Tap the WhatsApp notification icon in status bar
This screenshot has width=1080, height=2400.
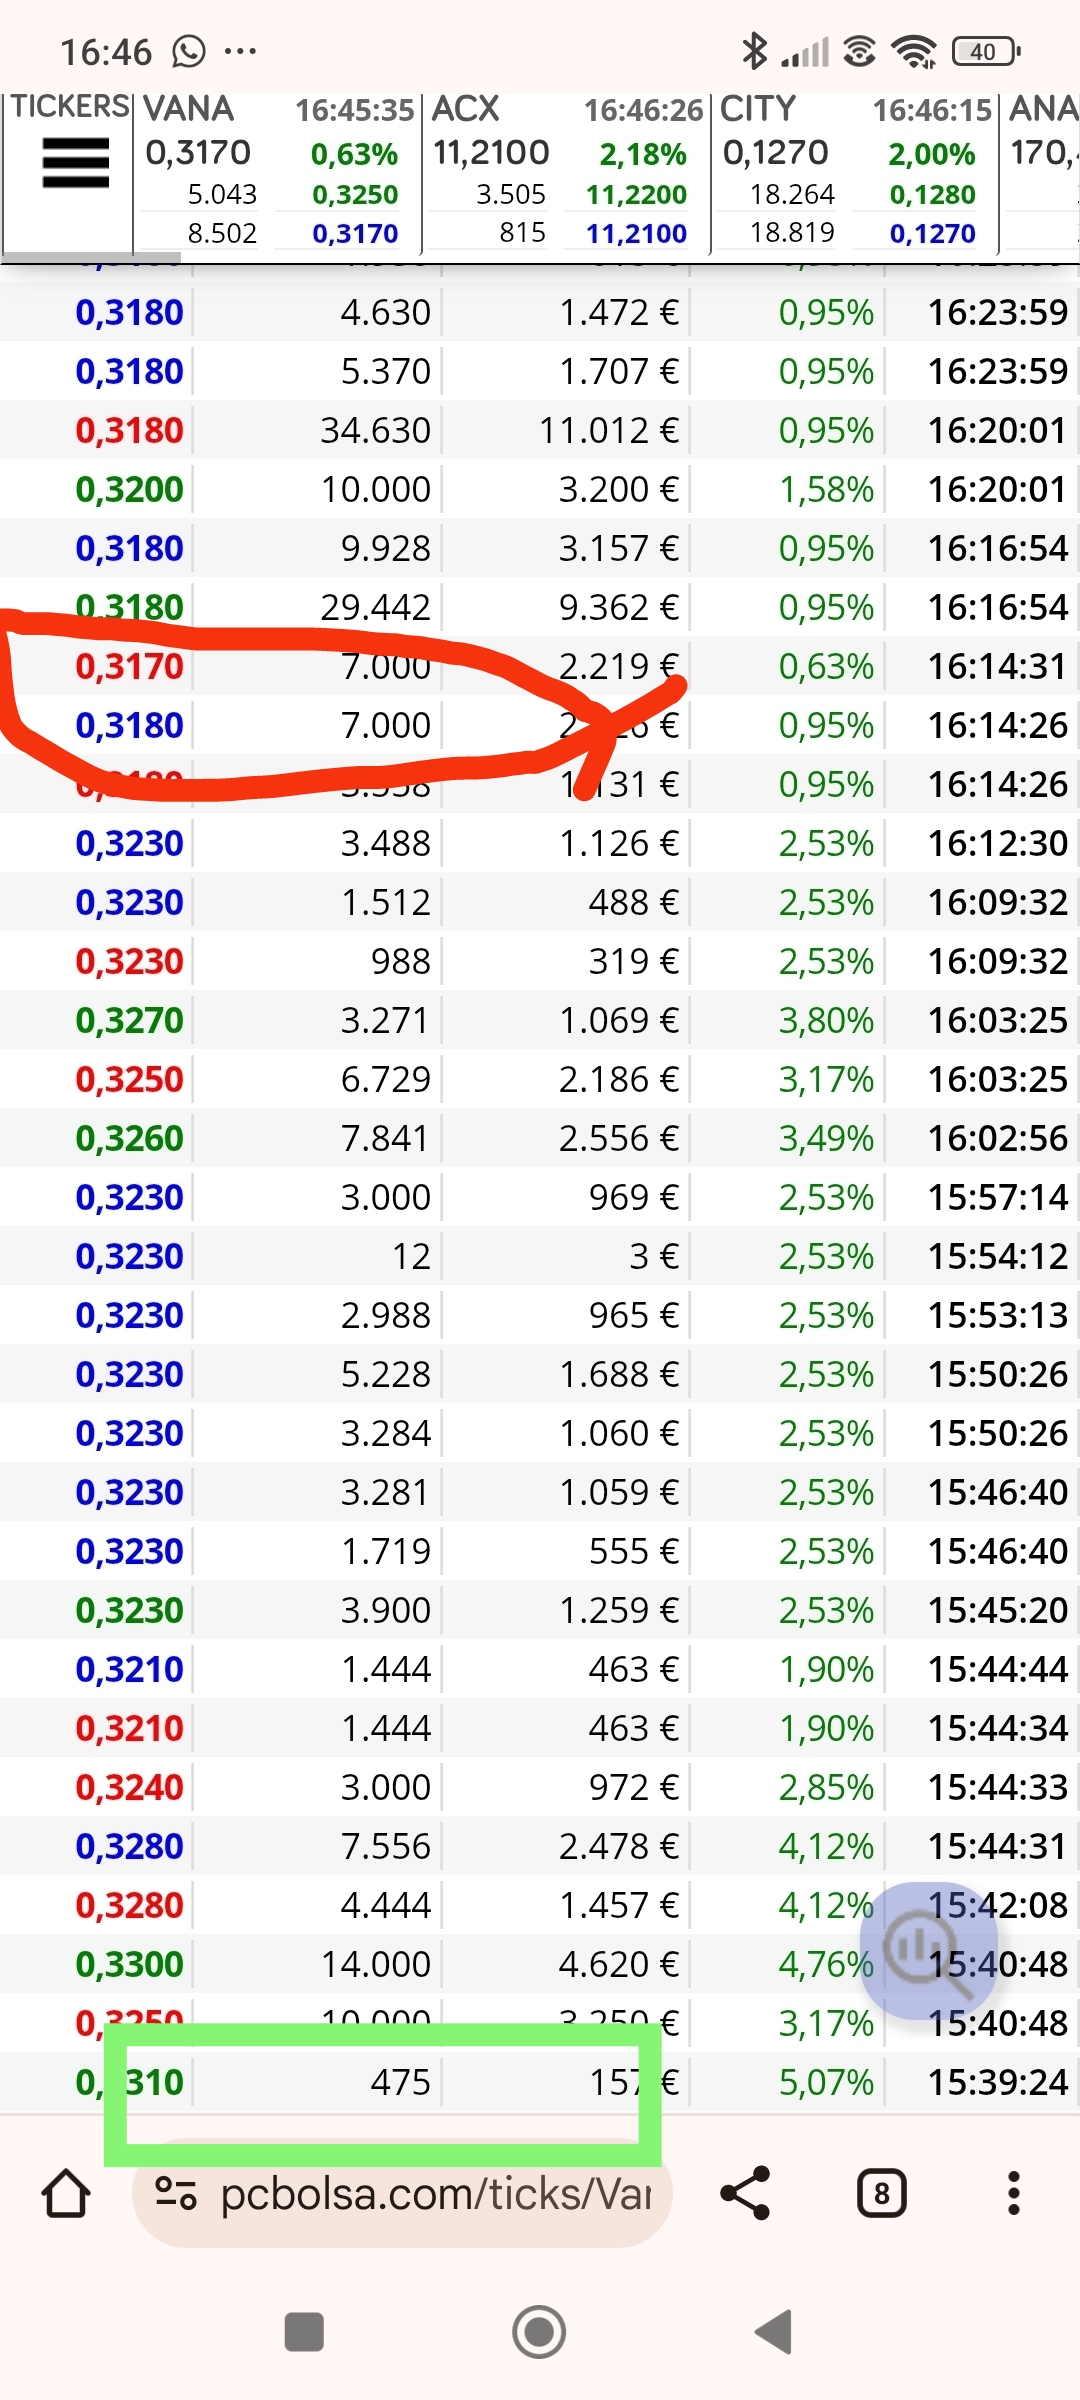pos(188,51)
